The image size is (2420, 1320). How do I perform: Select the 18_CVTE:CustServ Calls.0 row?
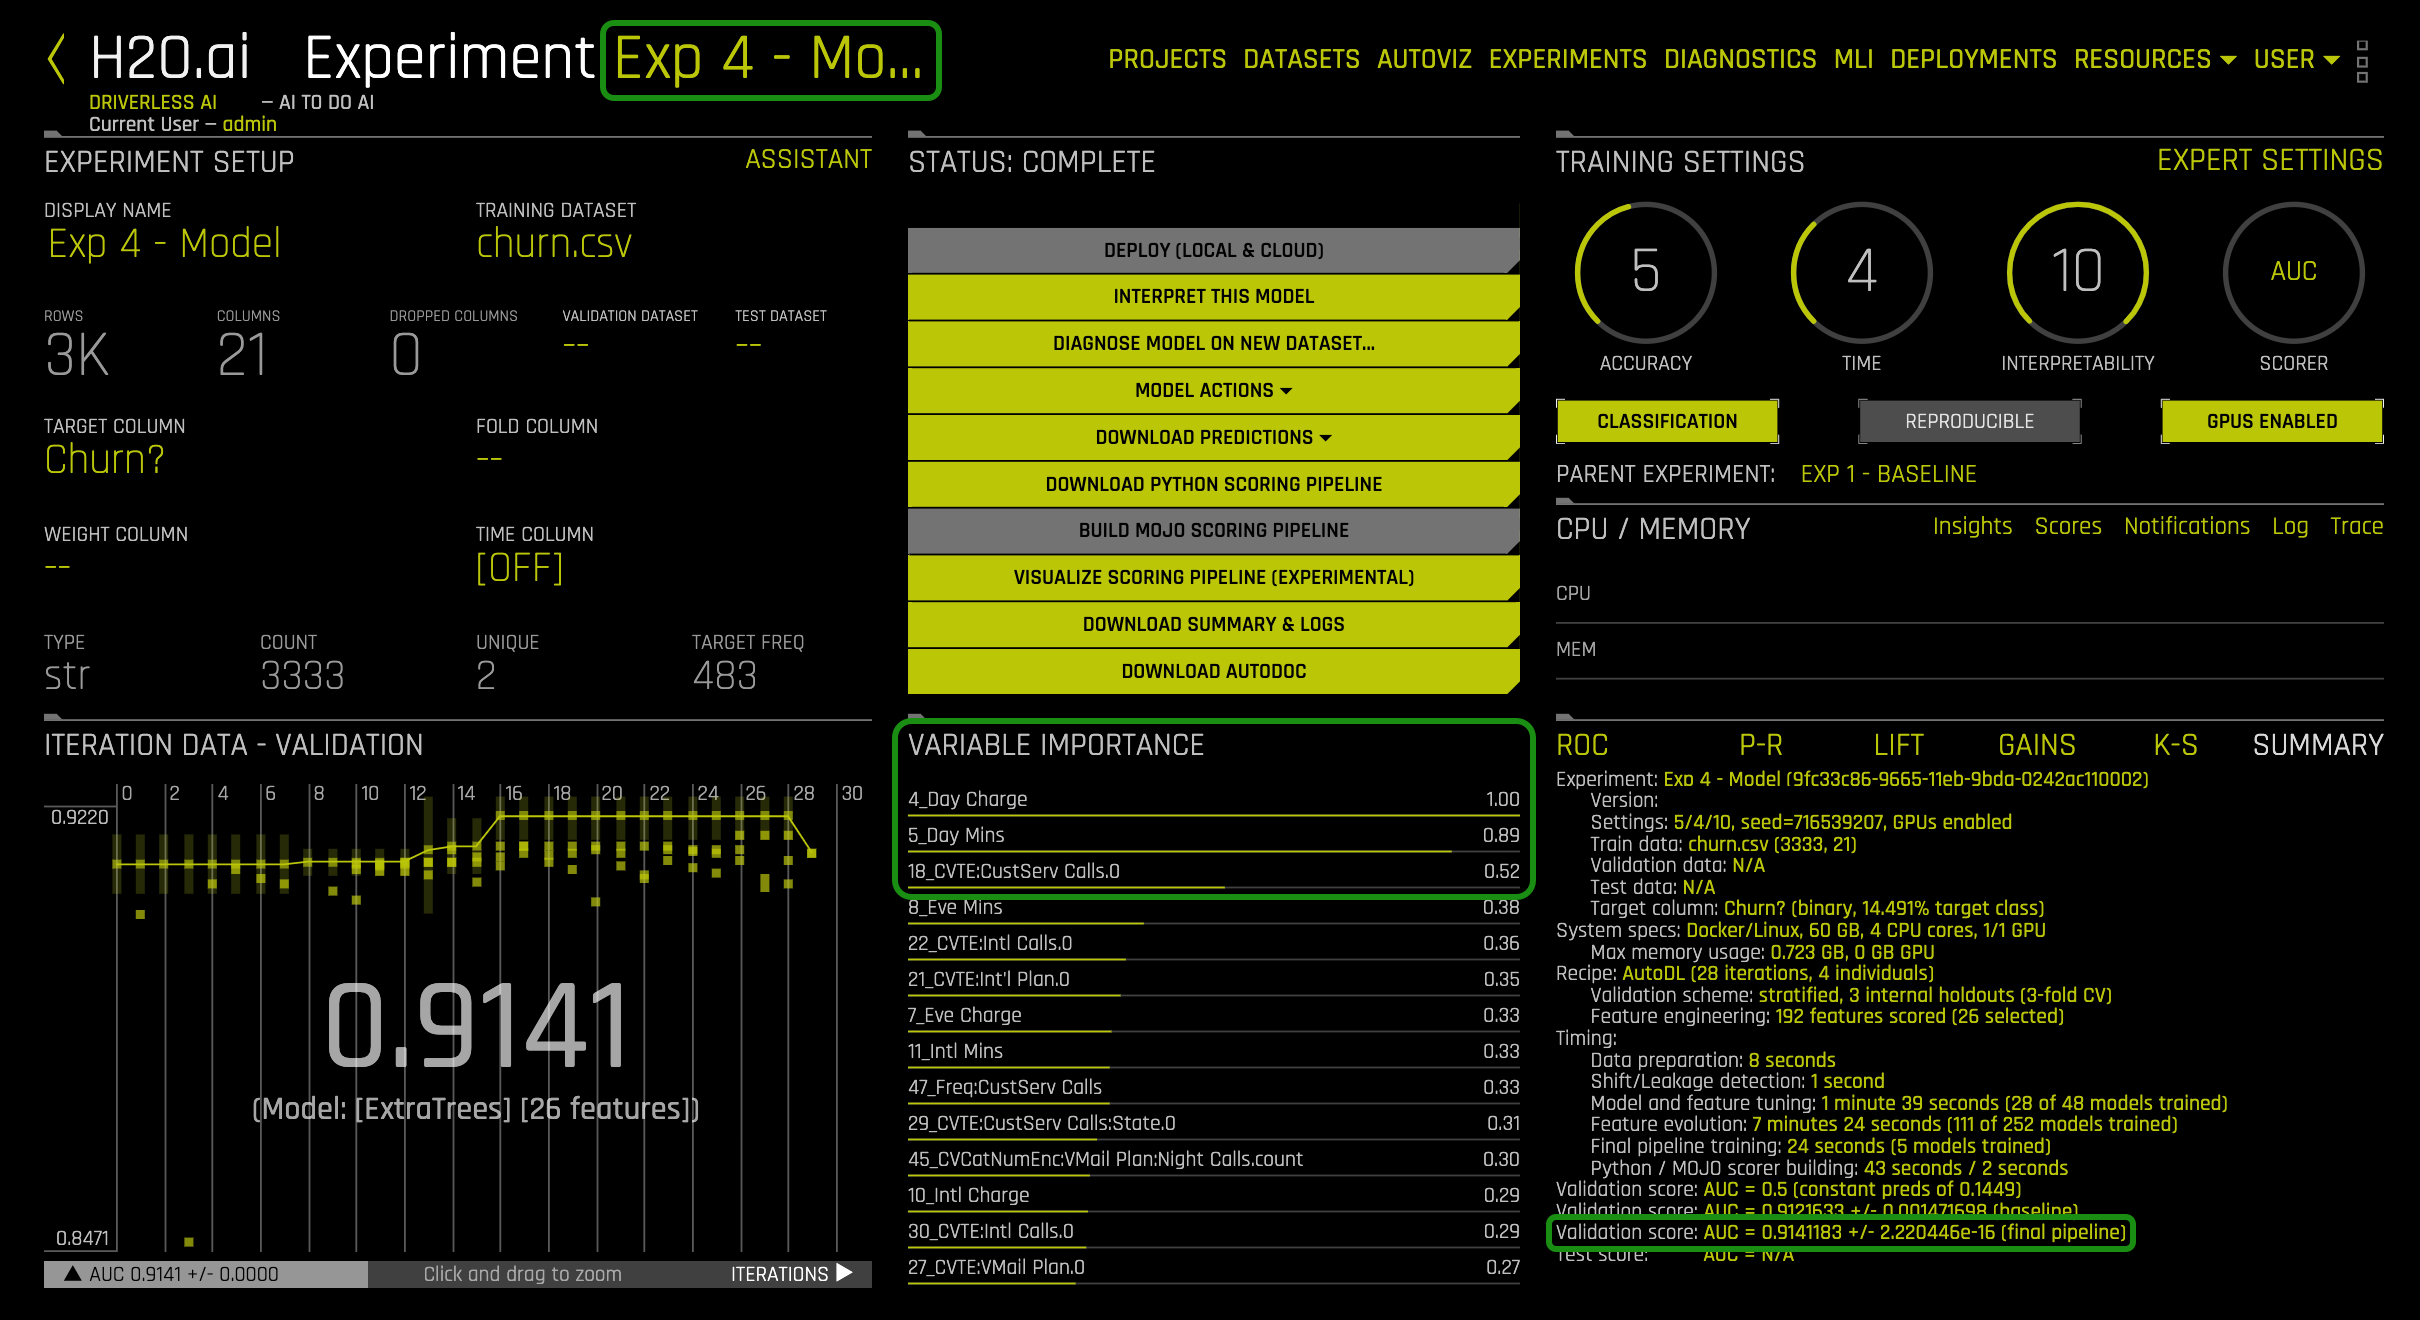(1213, 872)
